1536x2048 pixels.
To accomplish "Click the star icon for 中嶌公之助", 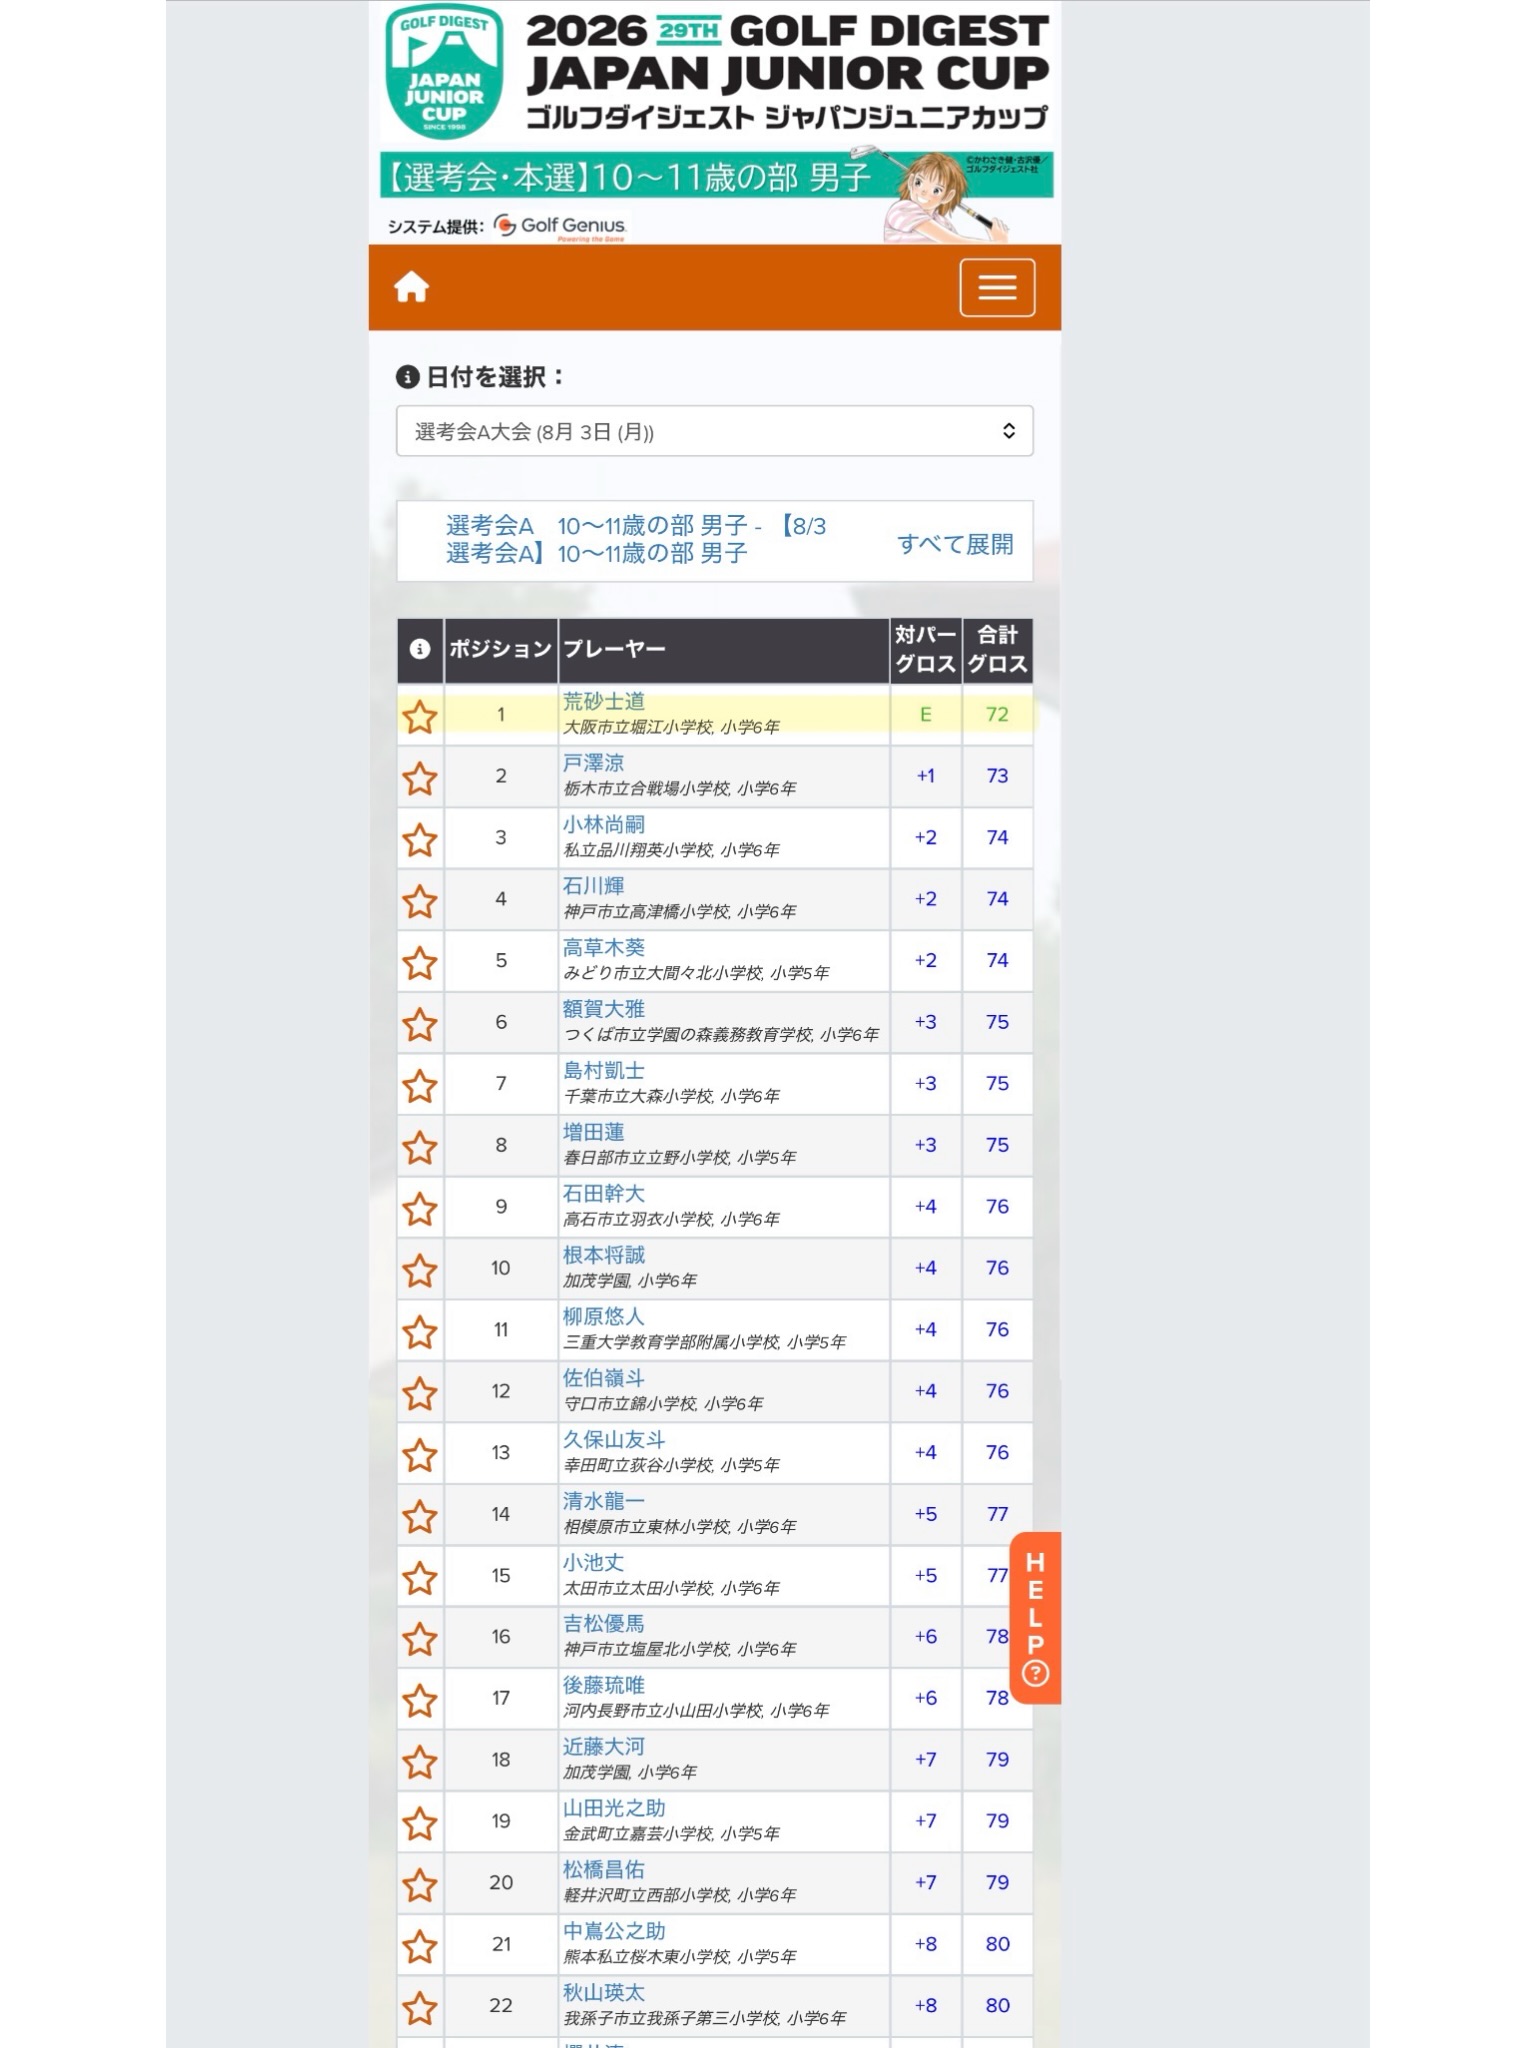I will point(420,1946).
